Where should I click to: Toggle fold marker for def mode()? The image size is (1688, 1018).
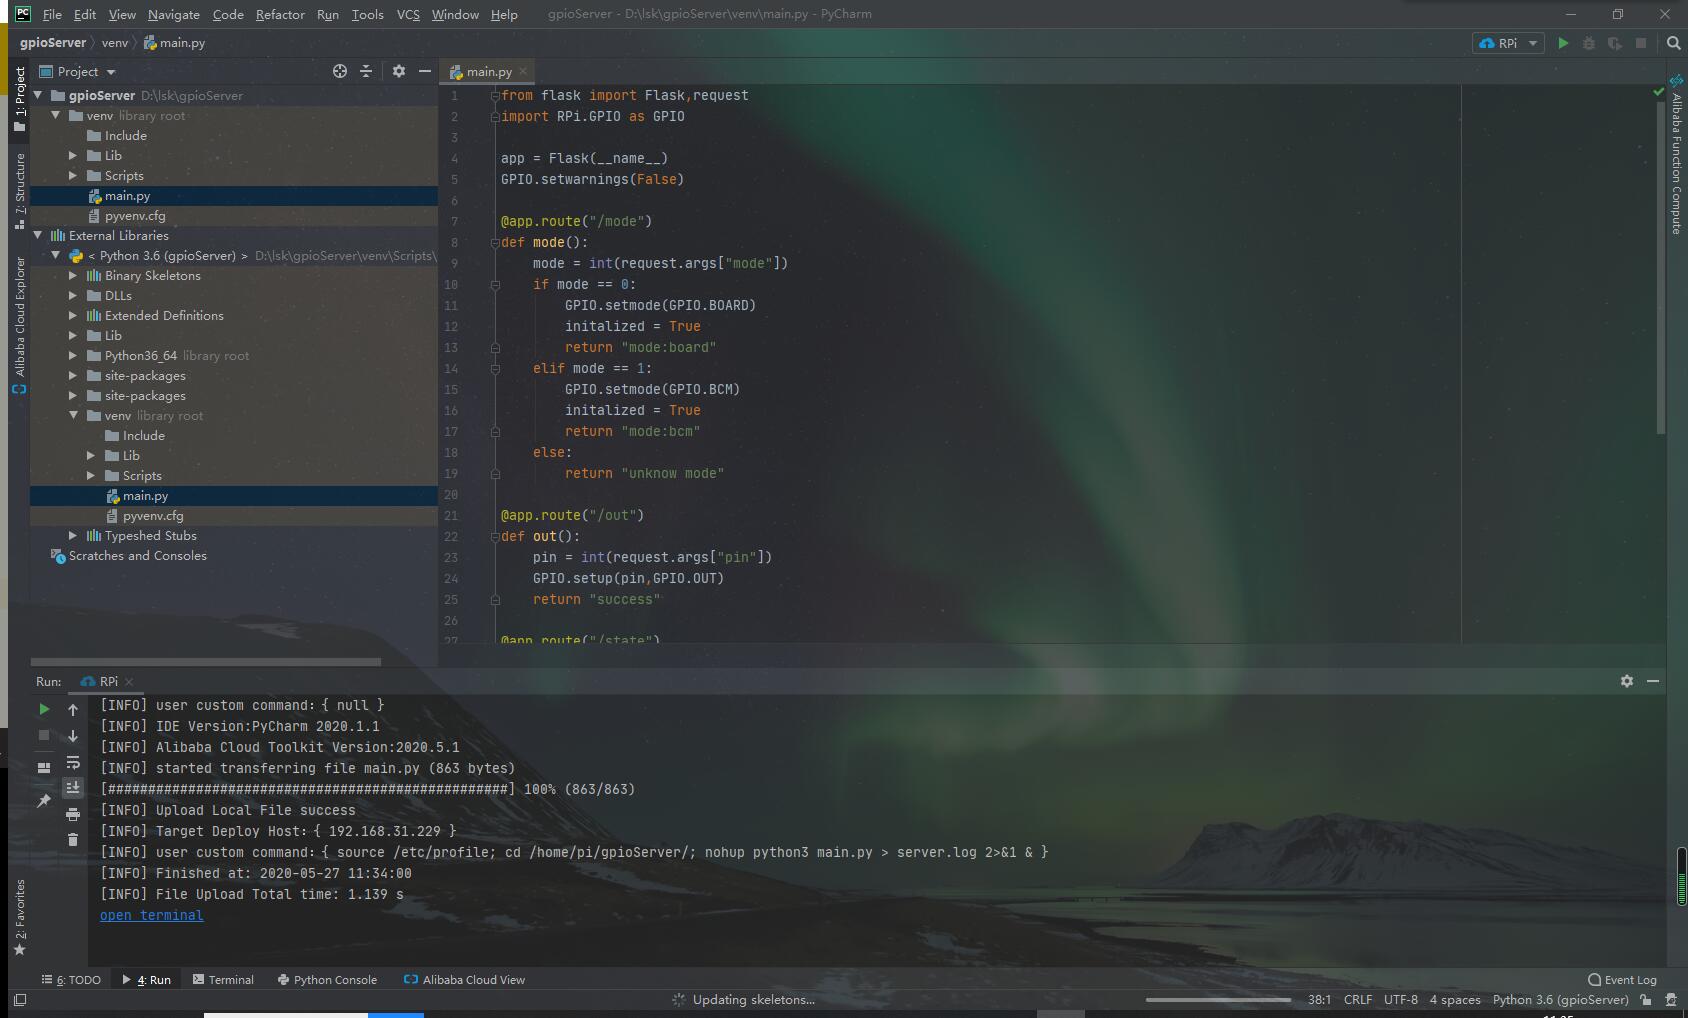tap(495, 242)
